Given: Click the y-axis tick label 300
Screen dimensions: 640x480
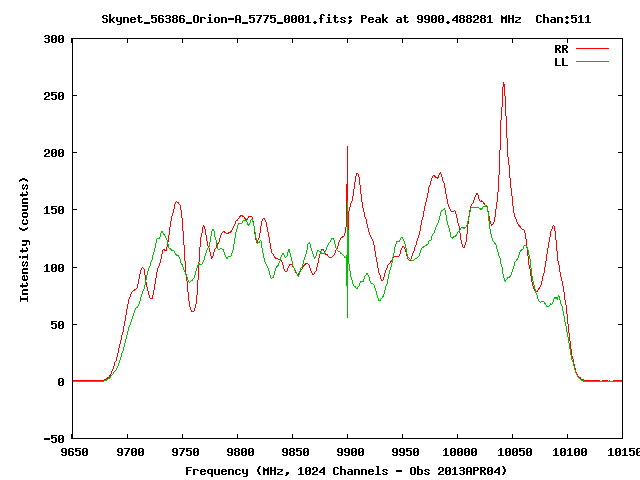Looking at the screenshot, I should click(54, 39).
